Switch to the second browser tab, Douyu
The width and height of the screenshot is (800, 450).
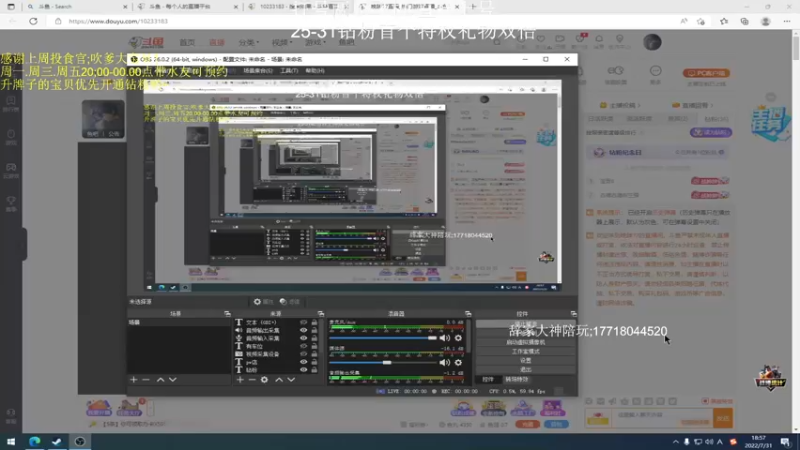coord(187,7)
